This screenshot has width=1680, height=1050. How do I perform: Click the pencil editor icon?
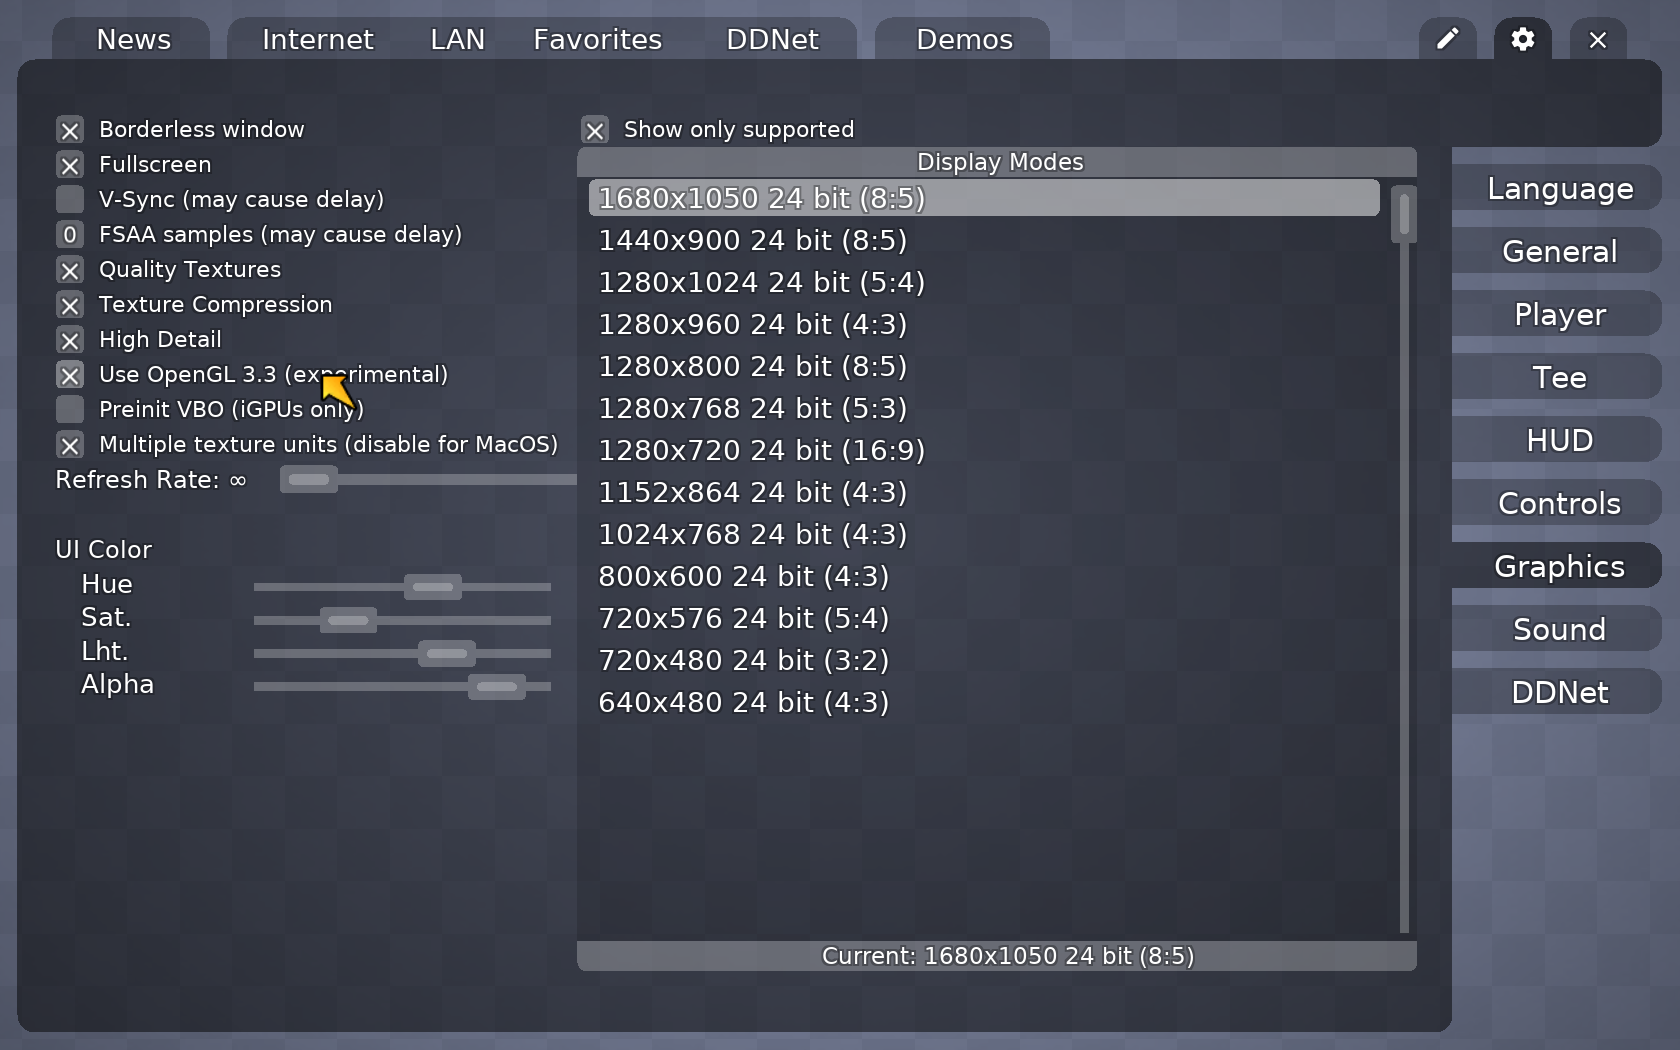(x=1447, y=39)
